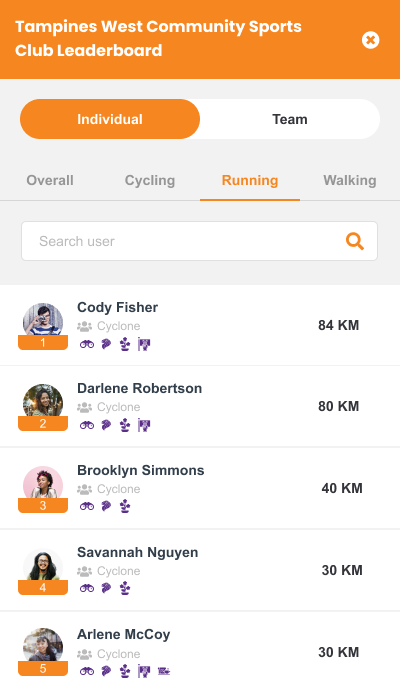The width and height of the screenshot is (400, 692).
Task: Click Darlene Robertson's plant badge icon
Action: coord(125,425)
